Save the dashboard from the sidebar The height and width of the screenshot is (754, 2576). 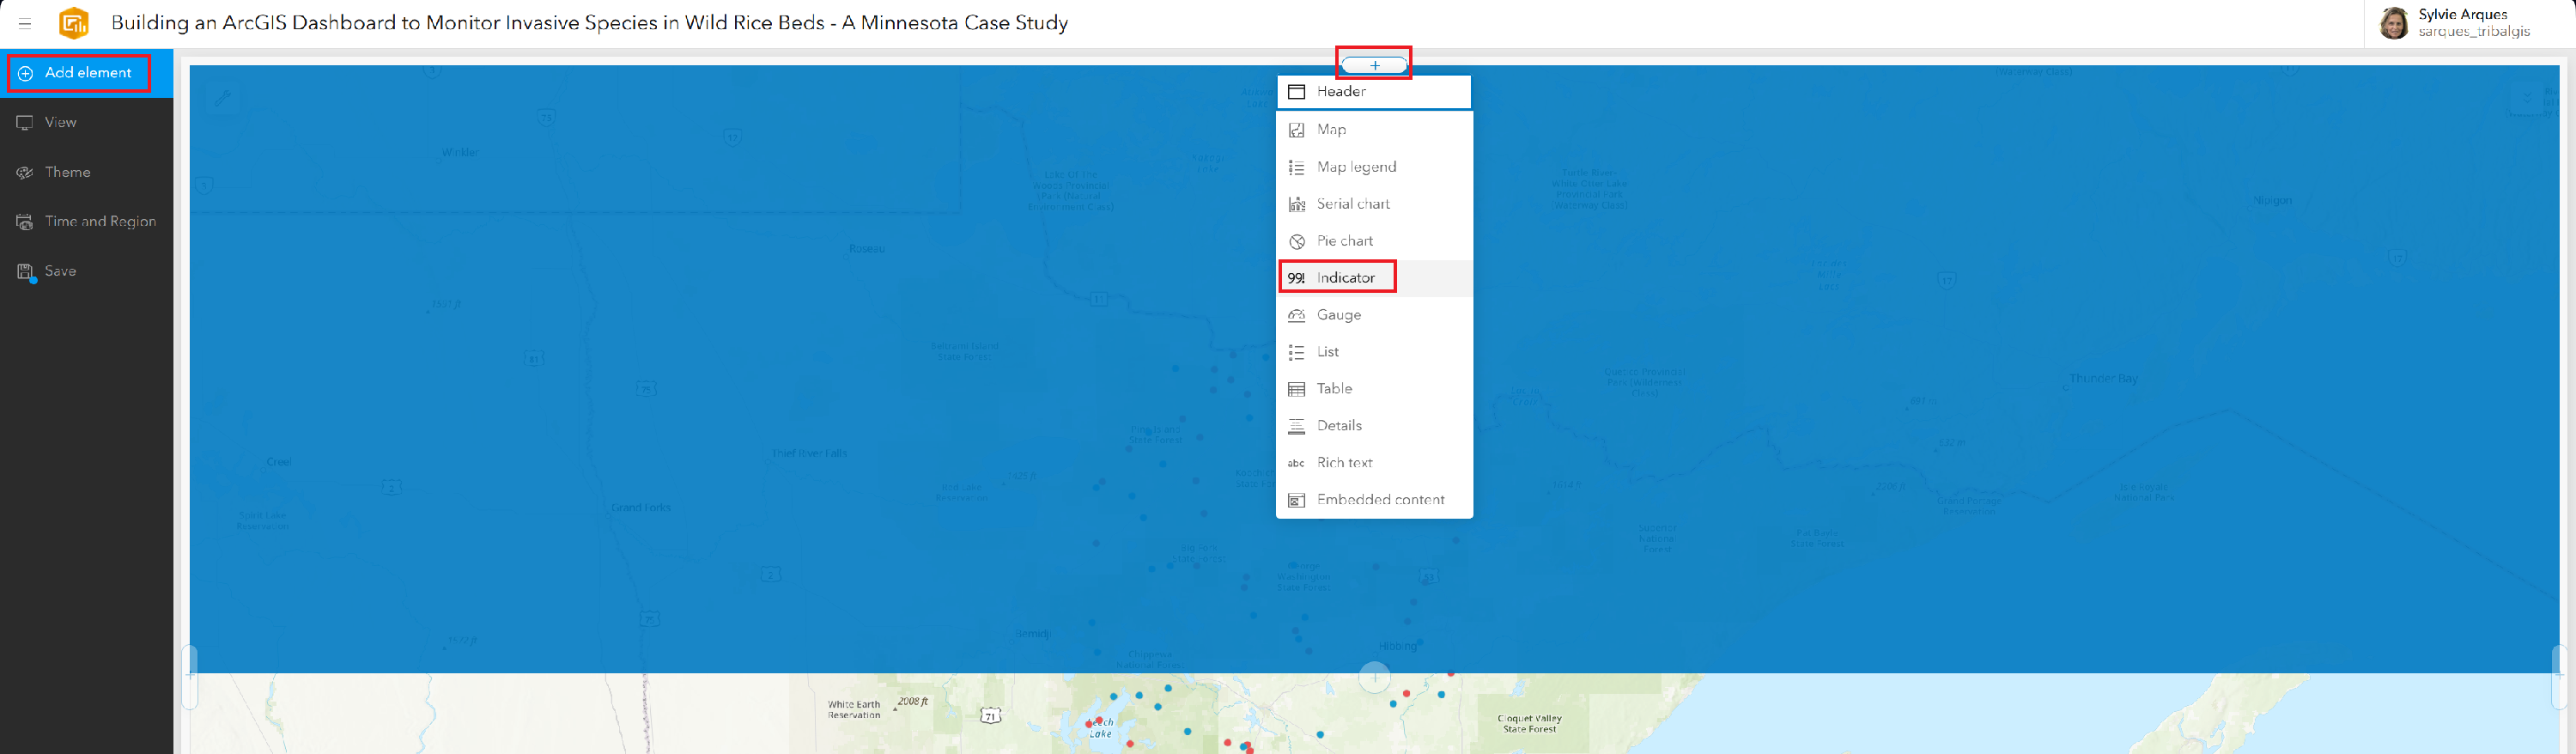pos(86,271)
